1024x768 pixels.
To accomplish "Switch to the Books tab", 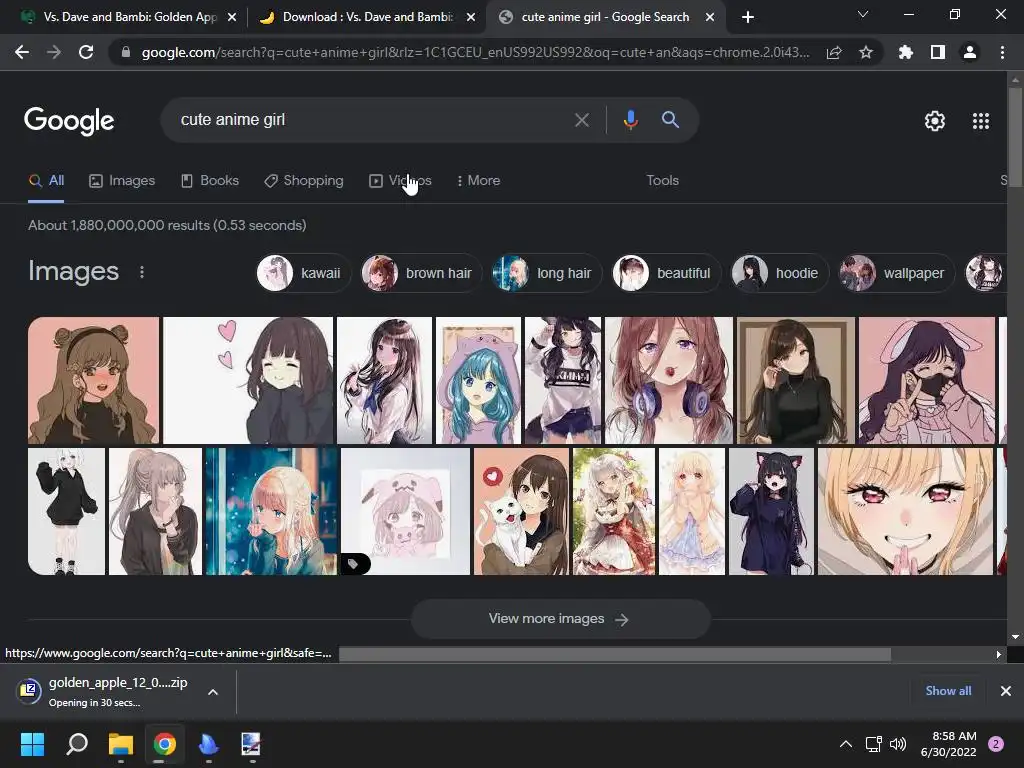I will [x=210, y=180].
